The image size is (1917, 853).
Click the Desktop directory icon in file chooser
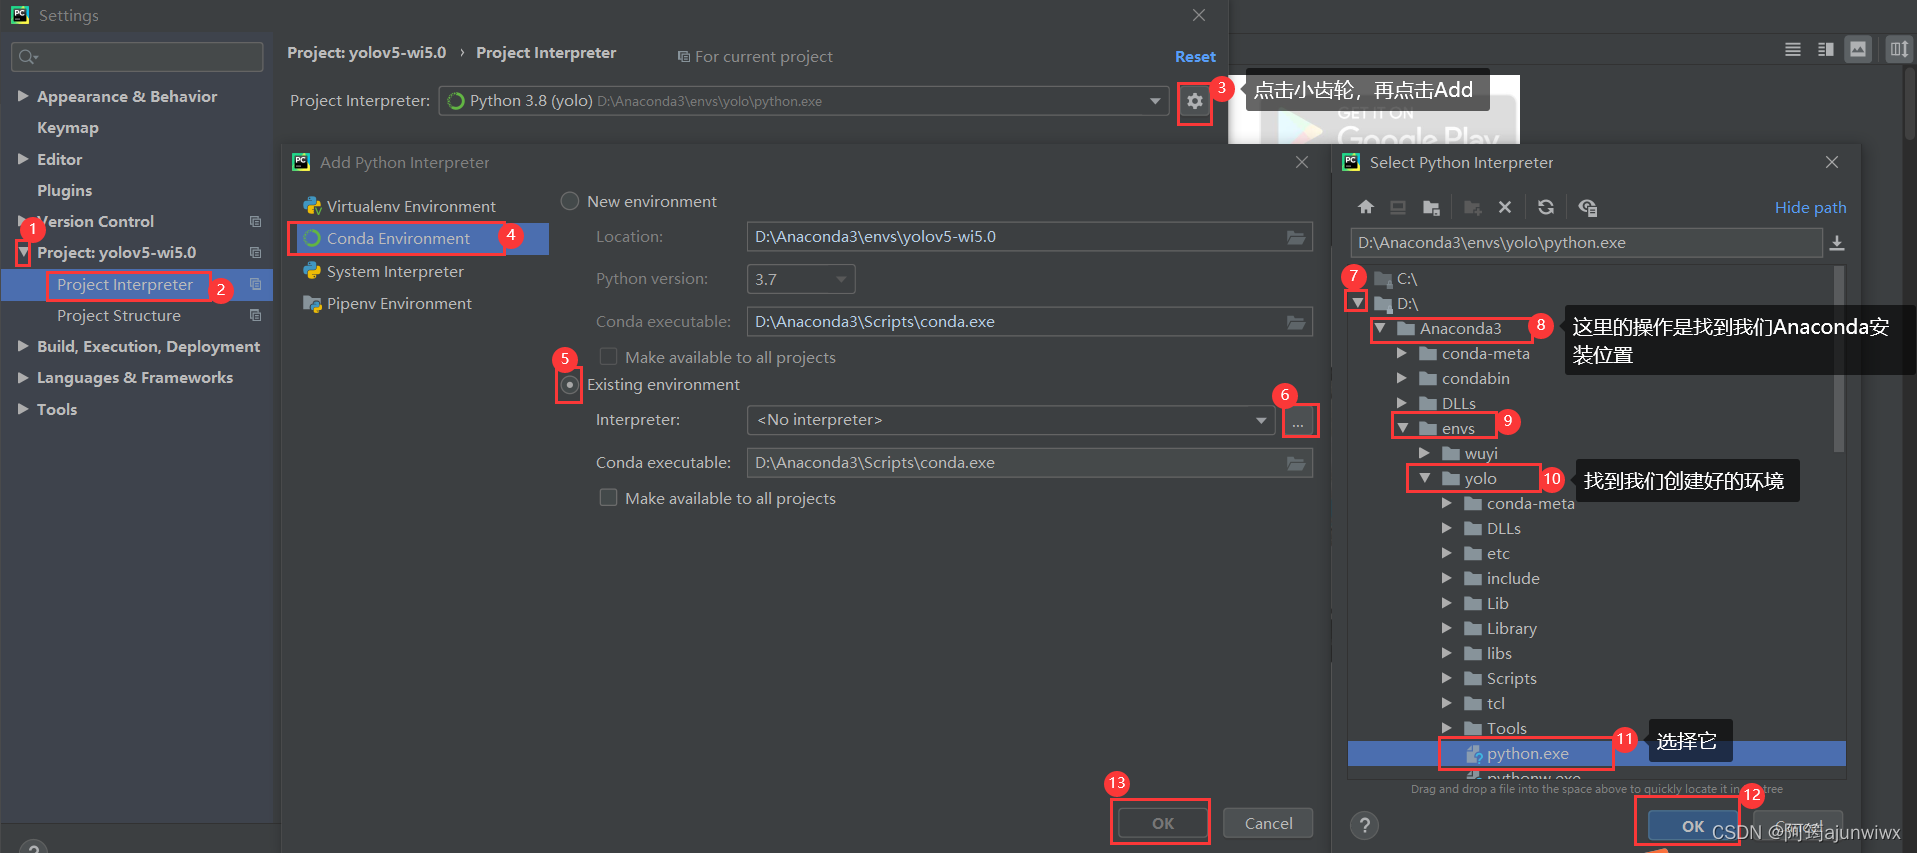coord(1398,207)
